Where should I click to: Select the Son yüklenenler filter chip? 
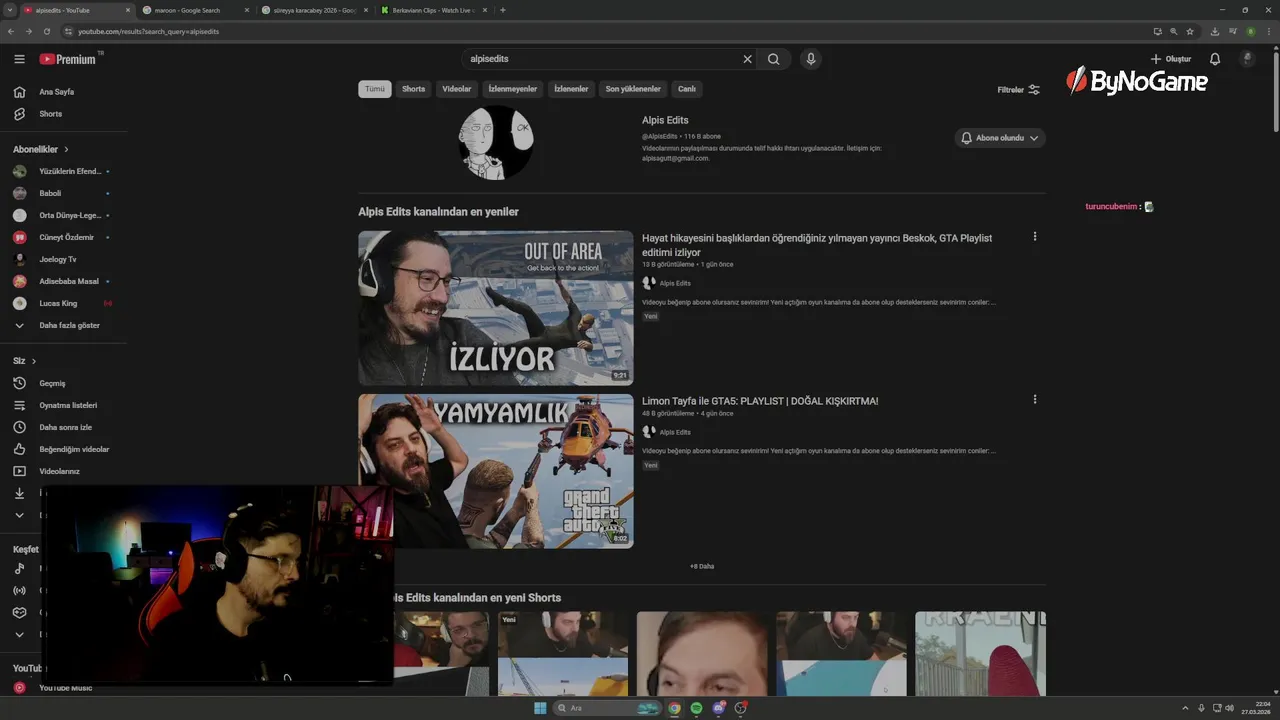click(633, 89)
